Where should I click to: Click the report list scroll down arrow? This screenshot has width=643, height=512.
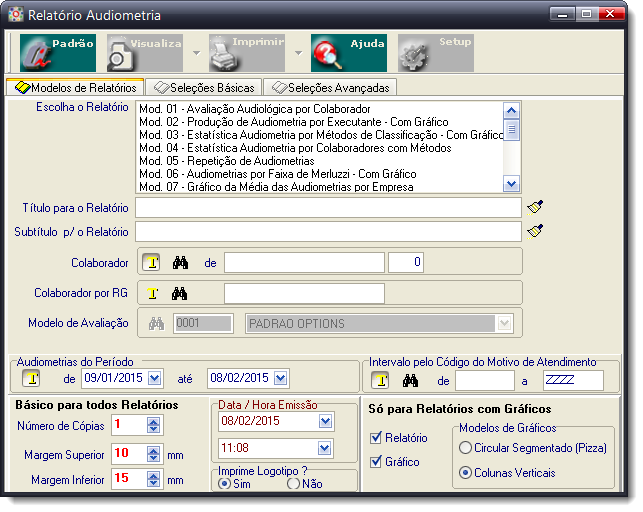pyautogui.click(x=511, y=184)
